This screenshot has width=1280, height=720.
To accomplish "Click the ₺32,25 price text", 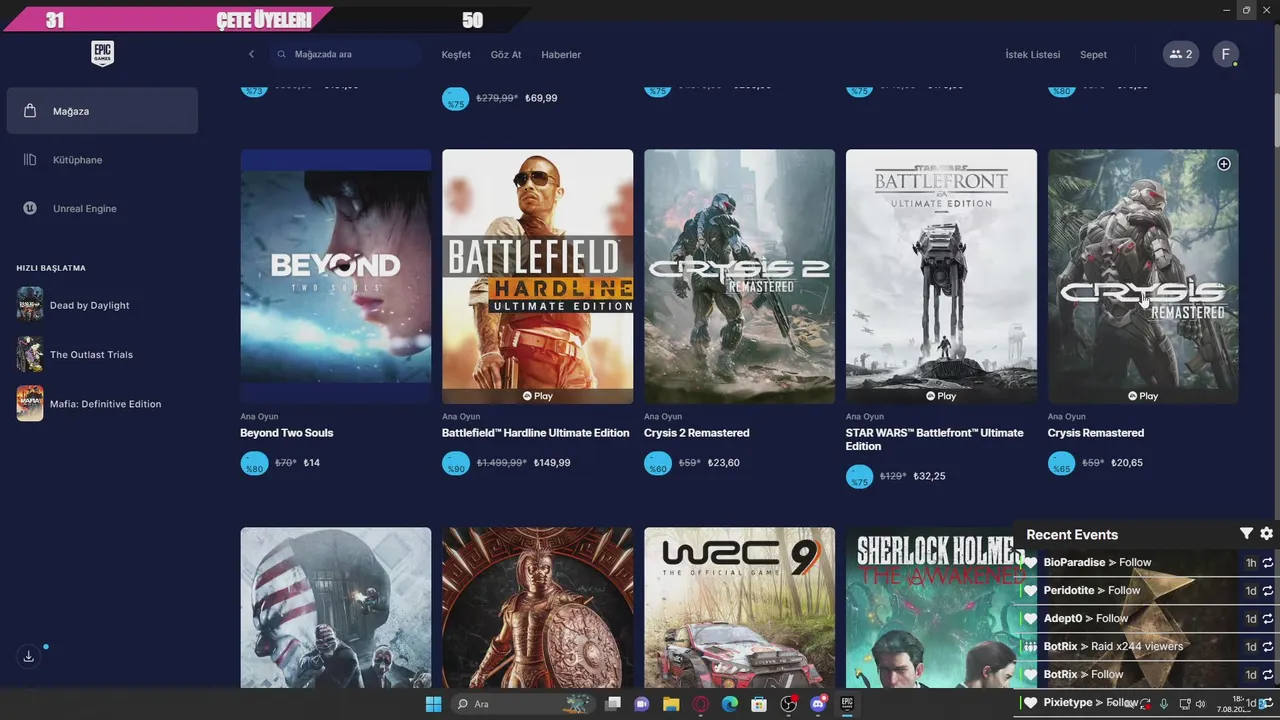I will point(930,476).
